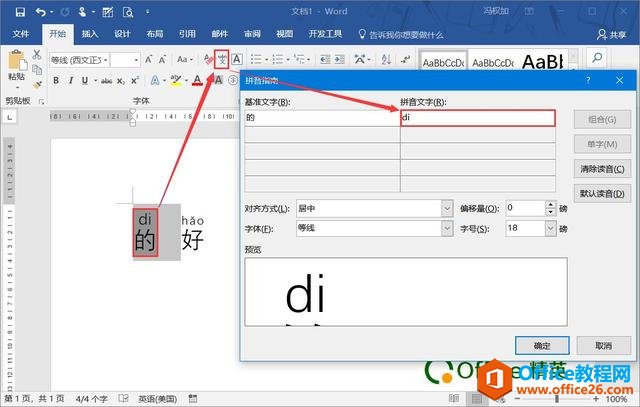Click the Undo arrow in the quick access toolbar

coord(41,11)
